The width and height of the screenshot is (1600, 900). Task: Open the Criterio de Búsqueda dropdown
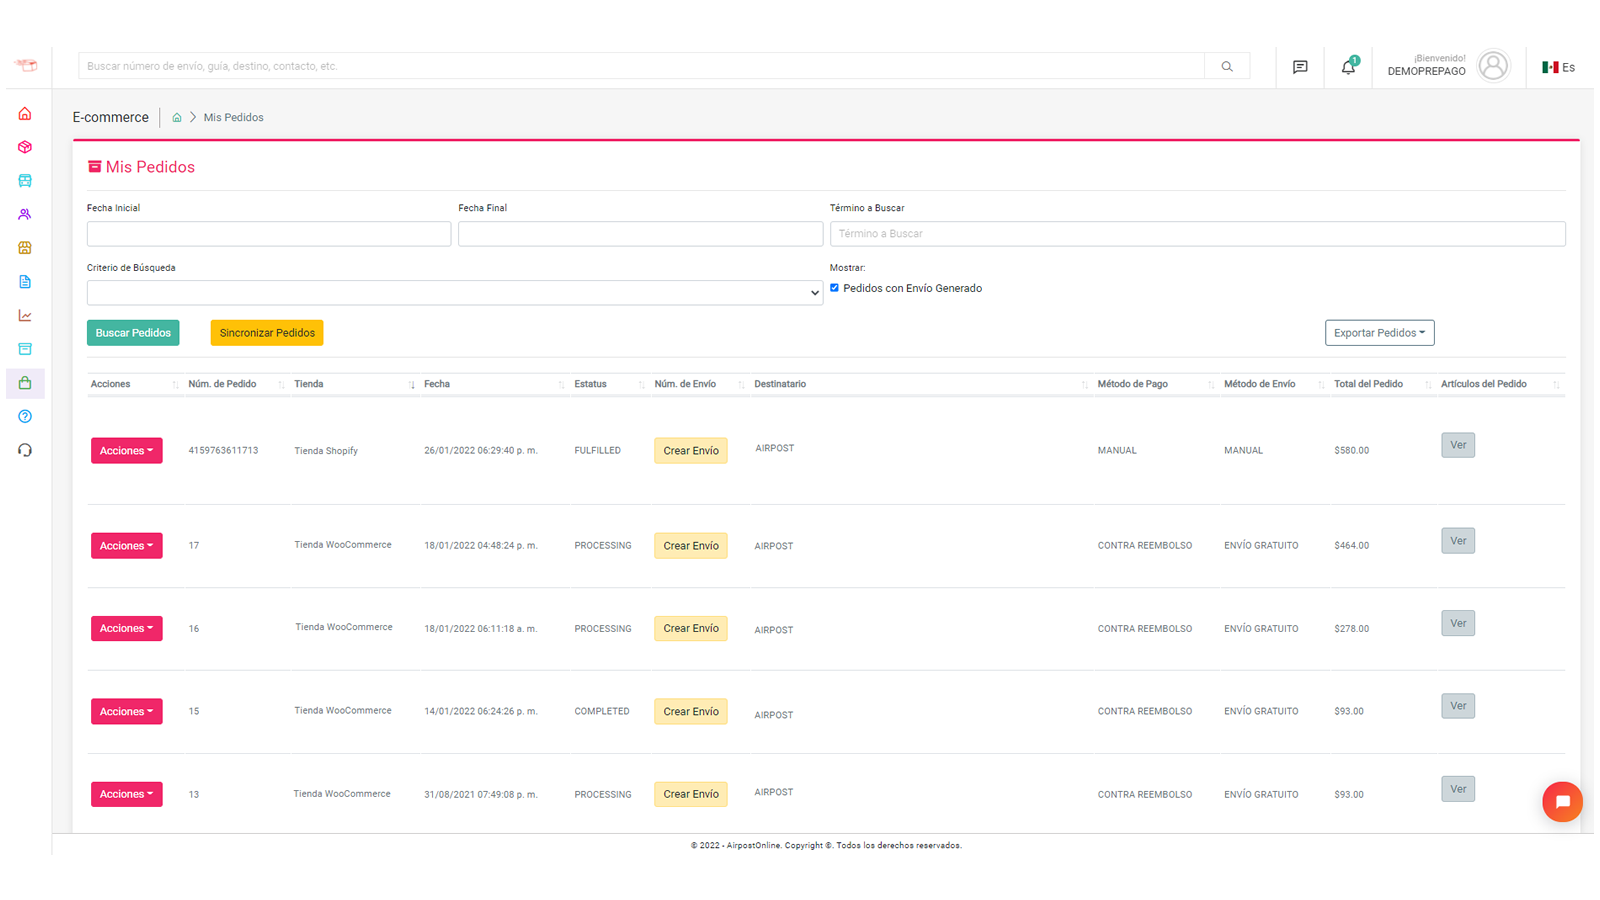click(455, 292)
